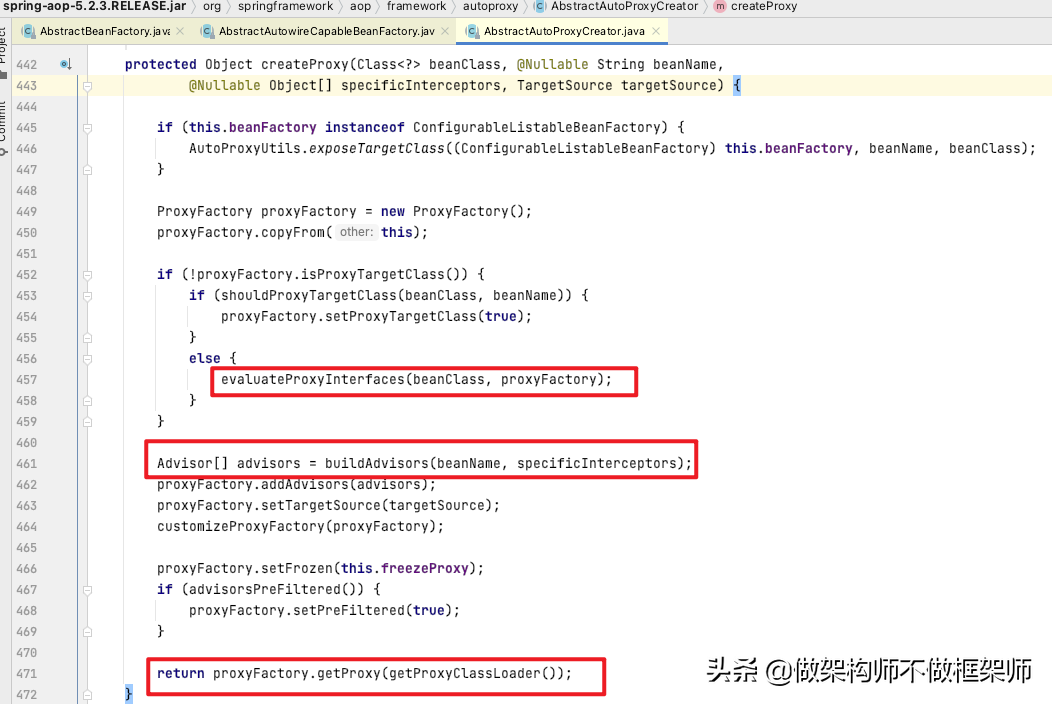Click the TargetSource parameter type on line 443
Viewport: 1052px width, 704px height.
pyautogui.click(x=564, y=85)
